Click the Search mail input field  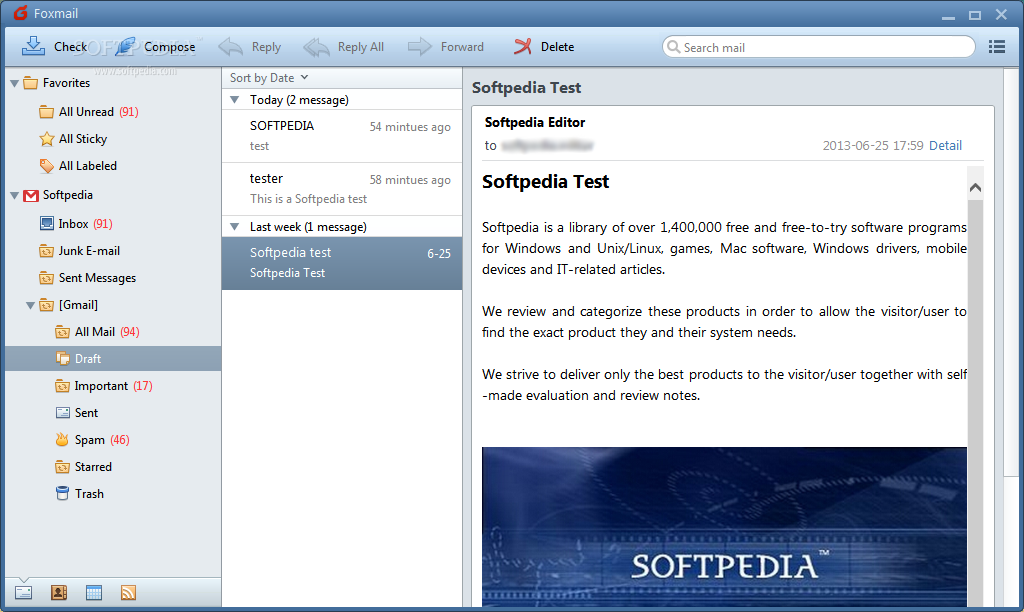click(819, 47)
